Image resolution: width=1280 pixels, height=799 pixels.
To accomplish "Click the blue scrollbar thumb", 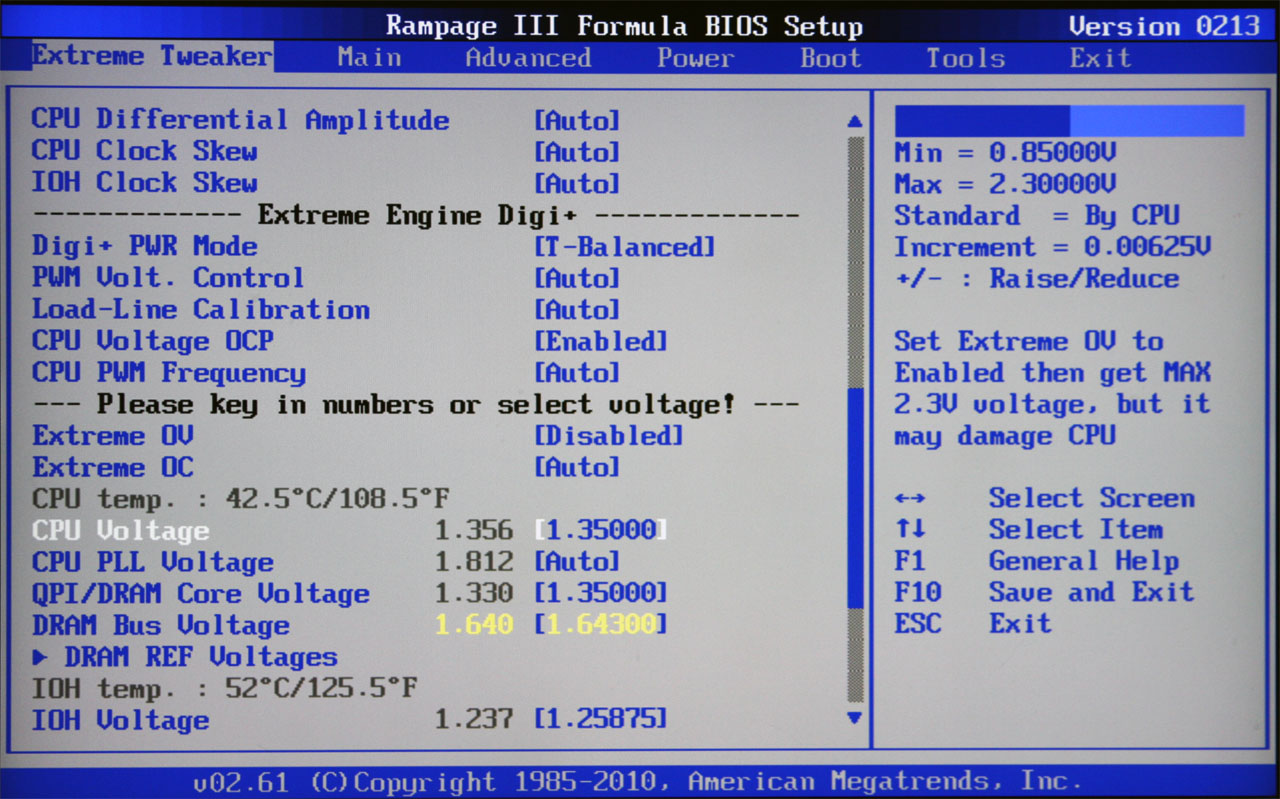I will (855, 499).
